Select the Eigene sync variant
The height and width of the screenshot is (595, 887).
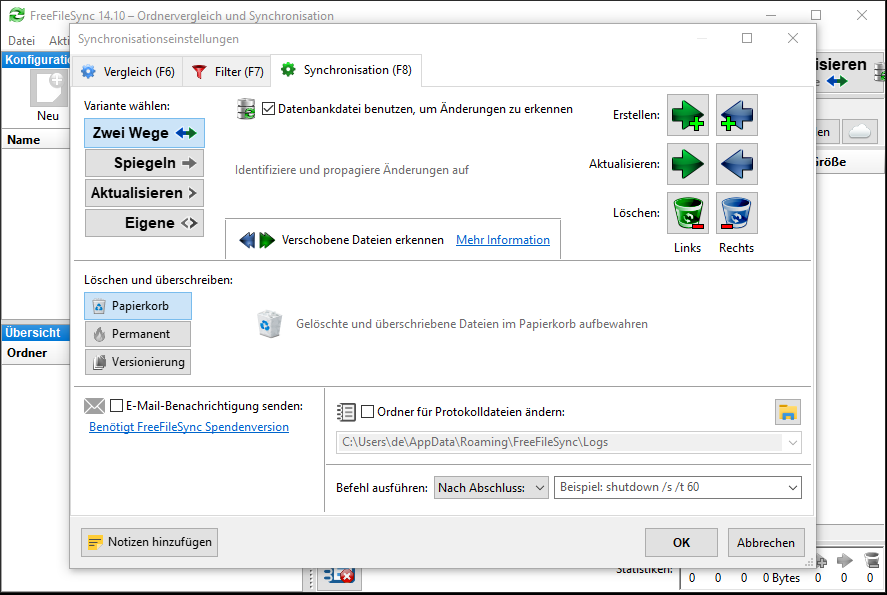144,223
